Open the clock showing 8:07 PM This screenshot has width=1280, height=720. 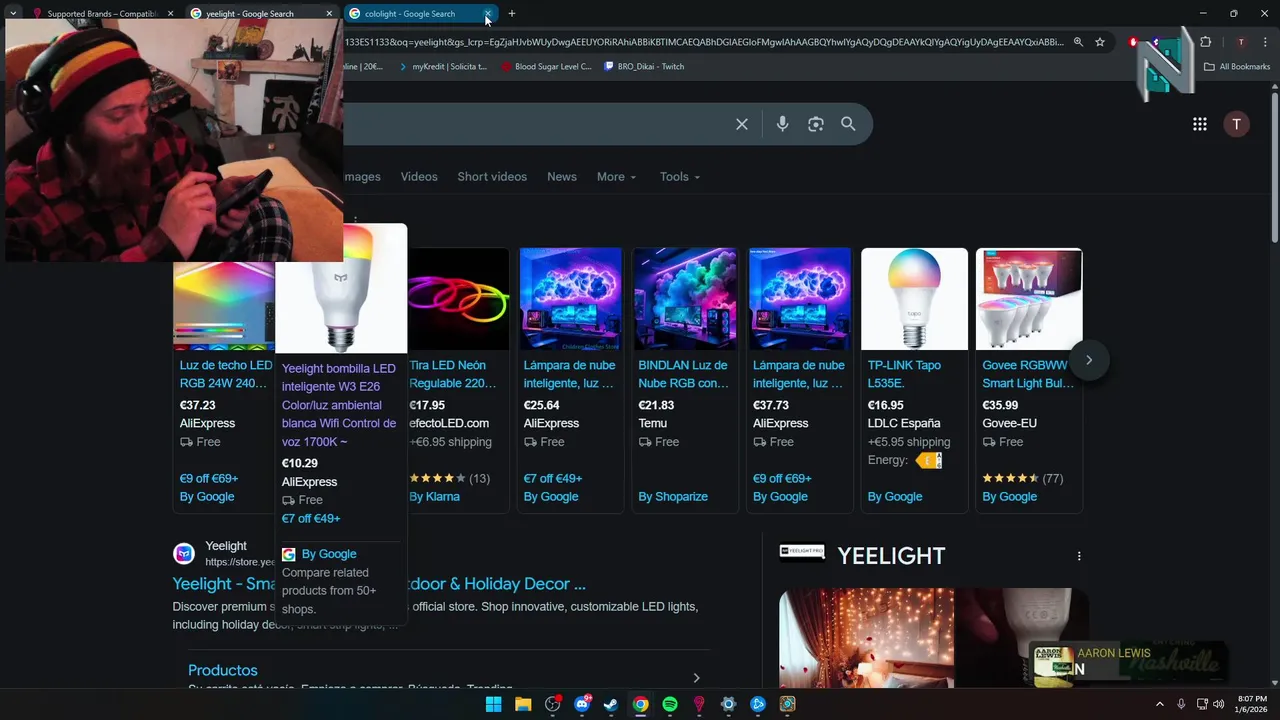pyautogui.click(x=1252, y=704)
